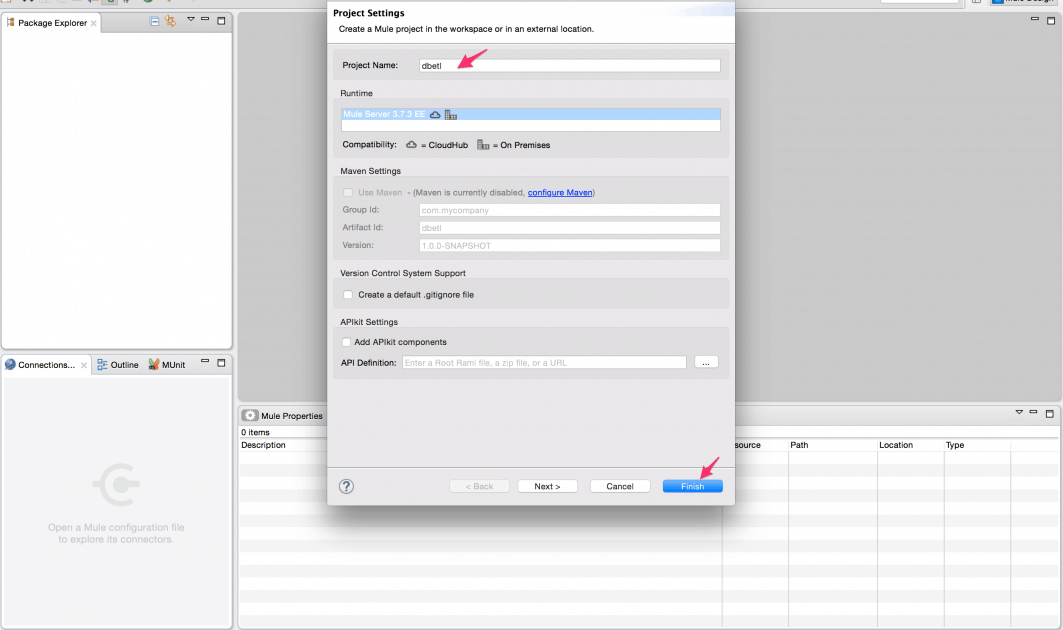Open the wizard help question mark icon
This screenshot has width=1063, height=630.
click(x=346, y=486)
